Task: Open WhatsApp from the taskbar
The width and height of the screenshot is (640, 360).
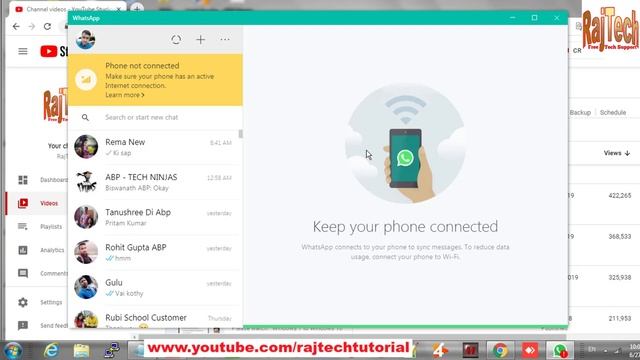Action: [x=560, y=351]
